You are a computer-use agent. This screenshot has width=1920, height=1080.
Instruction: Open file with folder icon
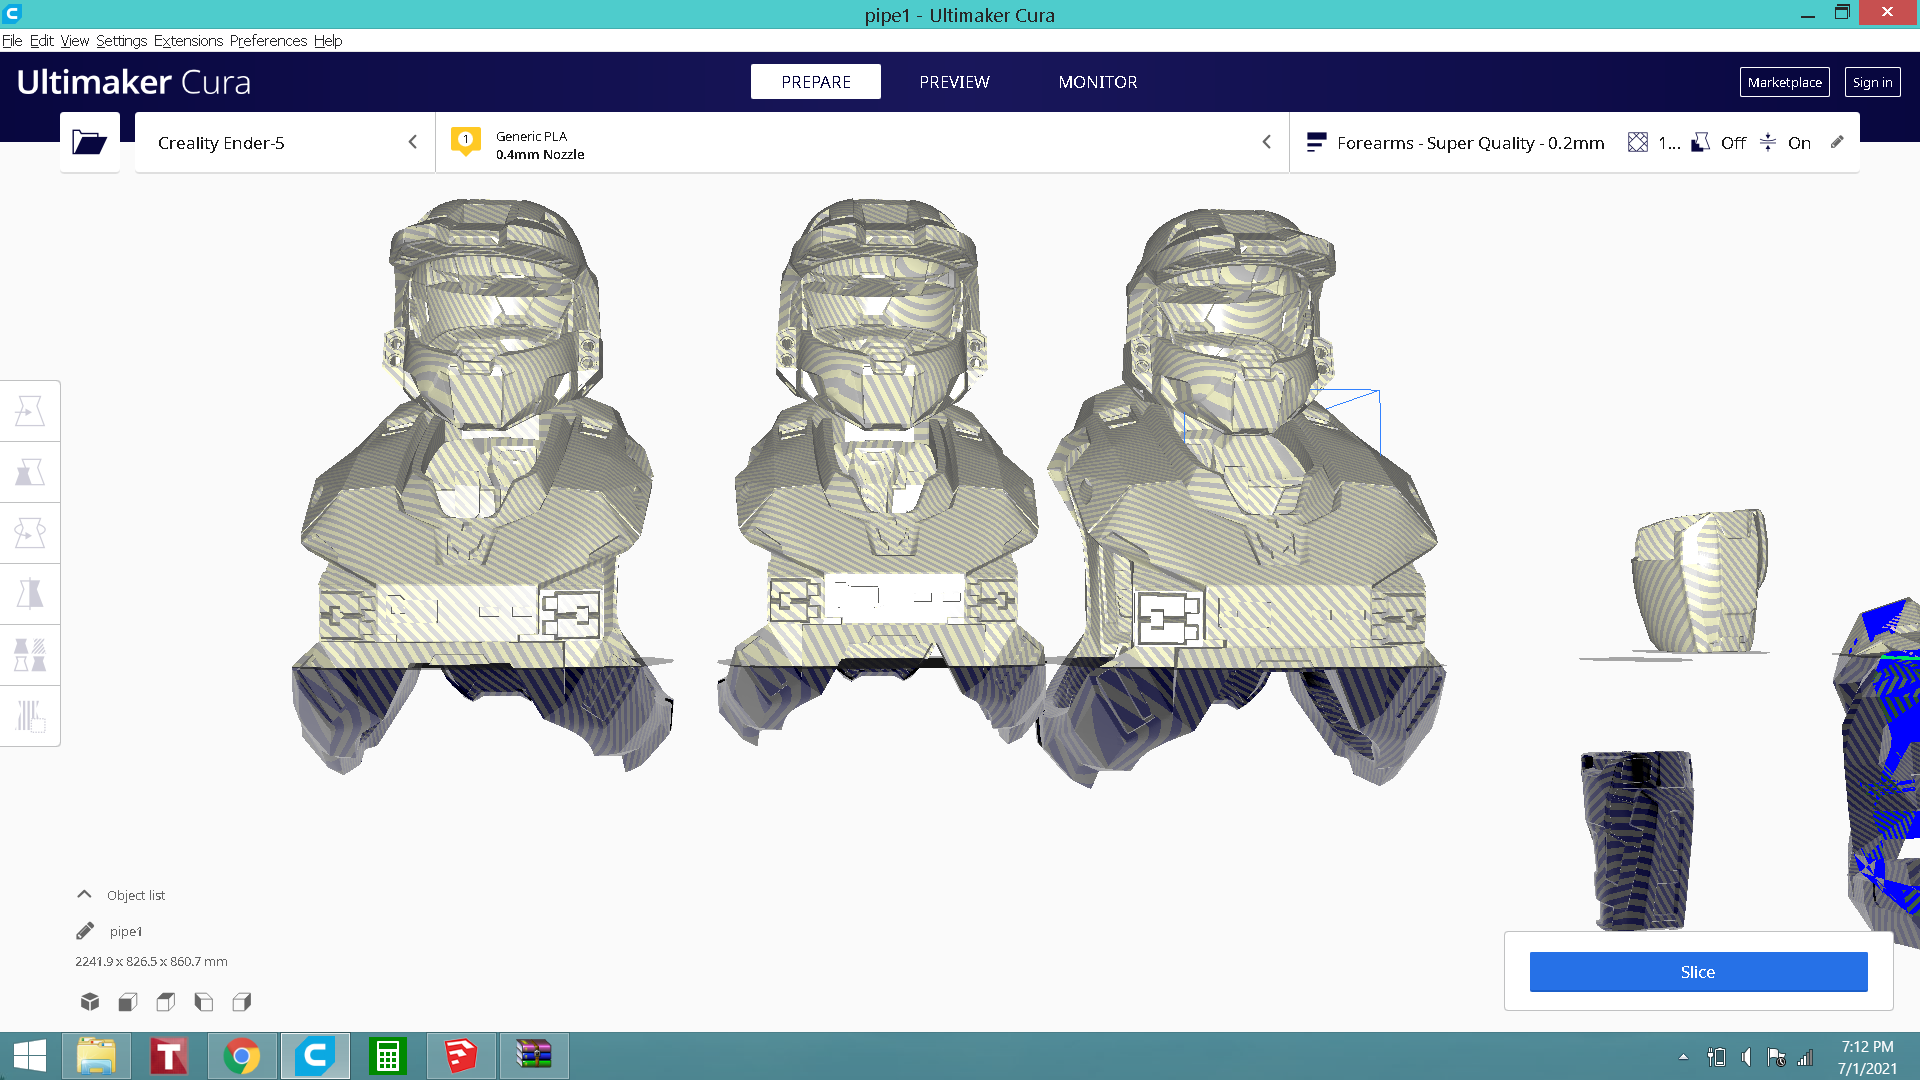(89, 143)
